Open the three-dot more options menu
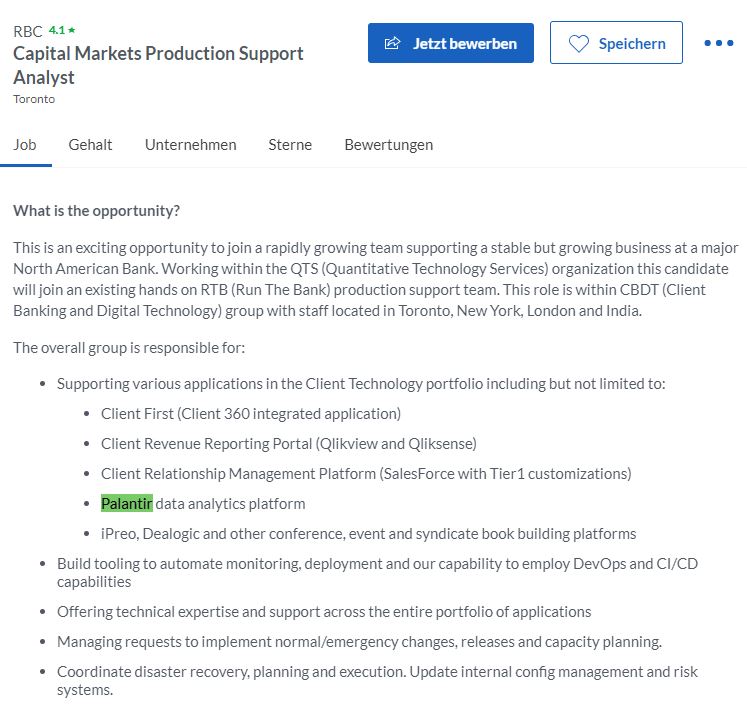The height and width of the screenshot is (705, 747). coord(718,43)
